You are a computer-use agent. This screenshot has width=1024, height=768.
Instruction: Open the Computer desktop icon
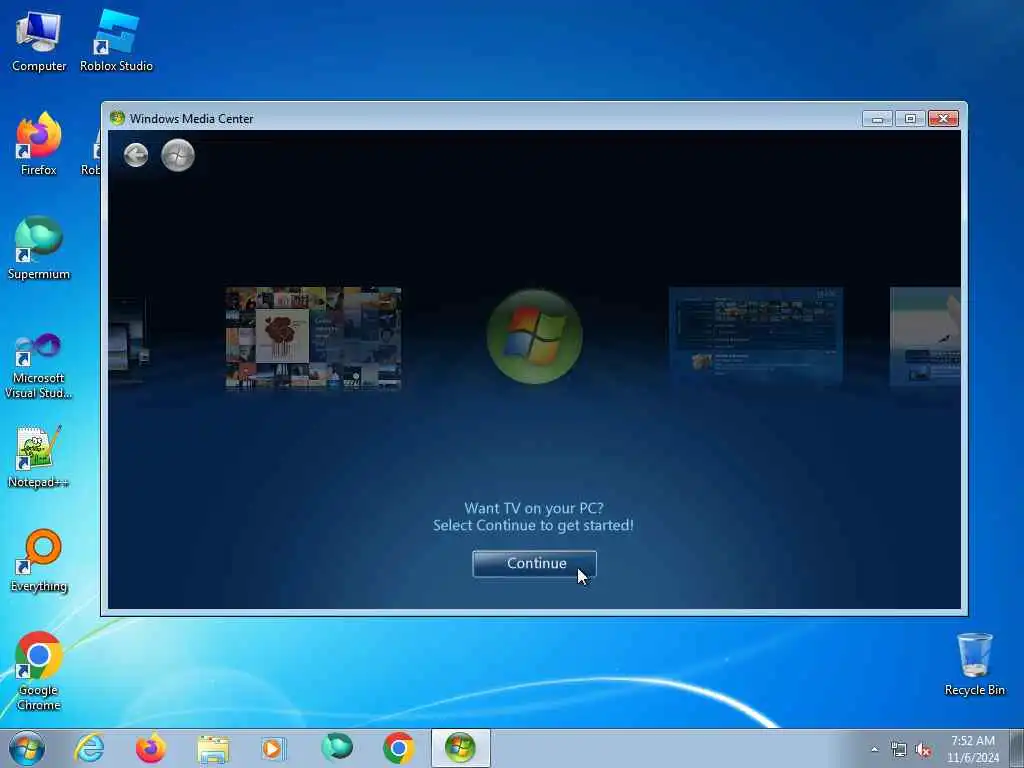39,42
